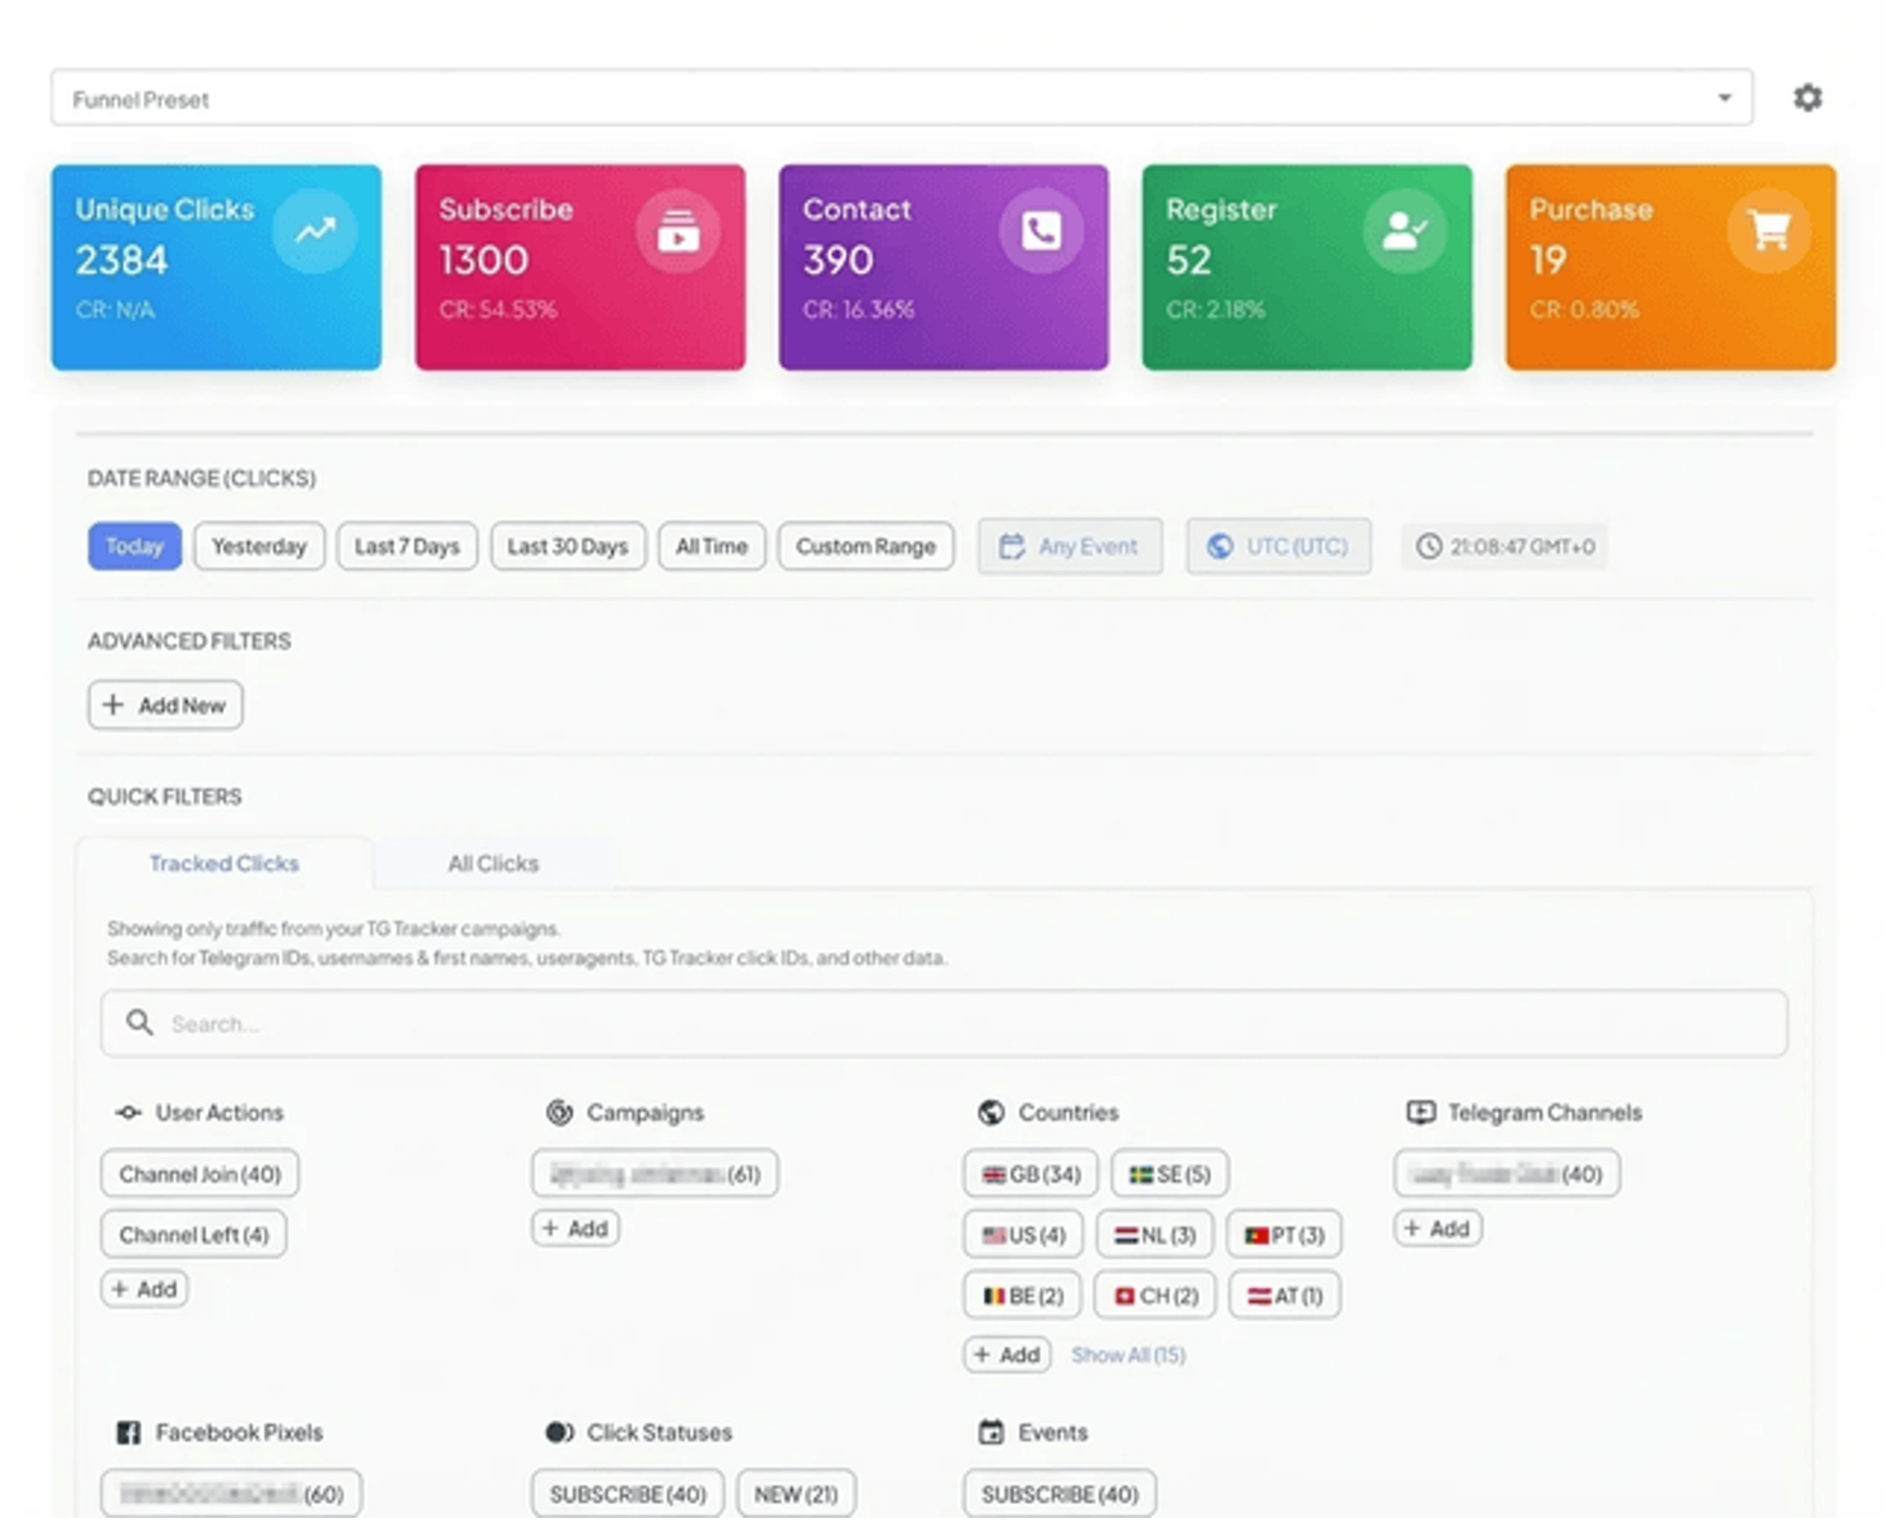Click the clock icon beside current time

pyautogui.click(x=1429, y=547)
